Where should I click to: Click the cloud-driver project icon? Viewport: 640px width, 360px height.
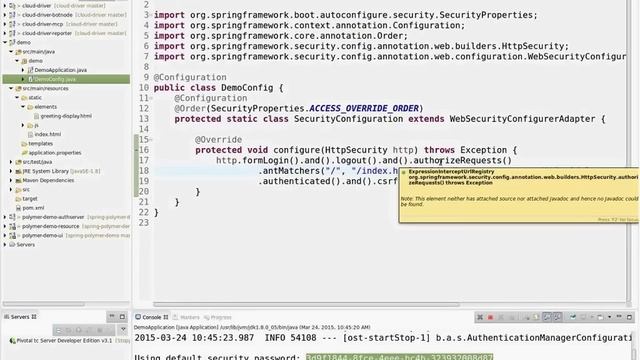(13, 6)
